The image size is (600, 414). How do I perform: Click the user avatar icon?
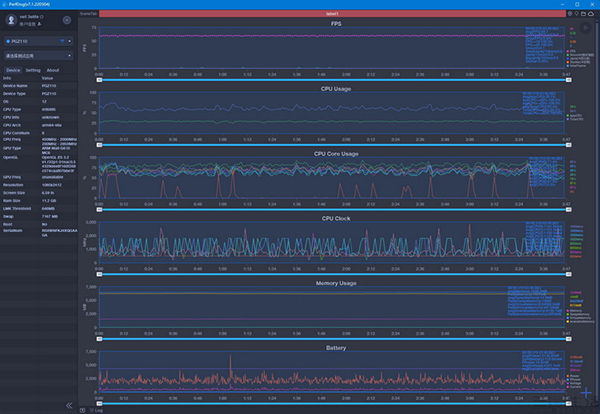point(11,20)
